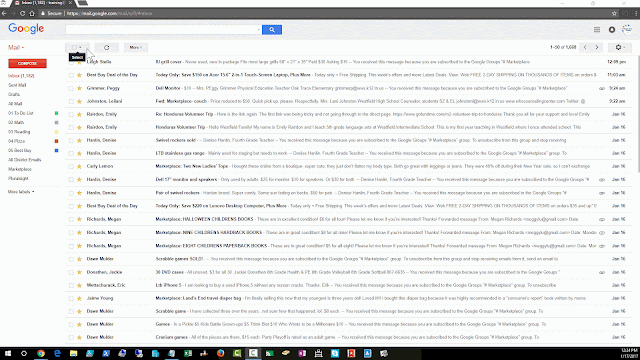Open the Inbox folder
This screenshot has width=640, height=360.
[21, 76]
